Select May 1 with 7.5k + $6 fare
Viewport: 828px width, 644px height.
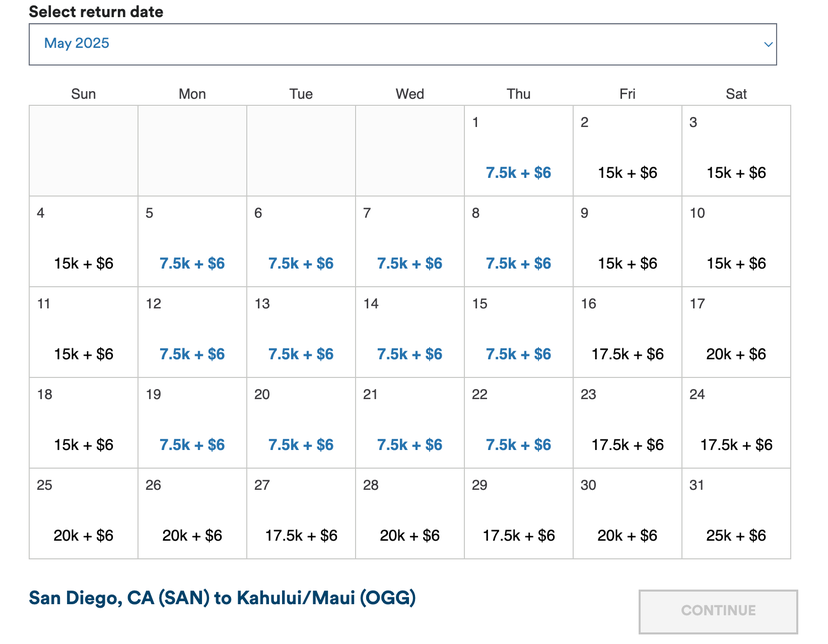click(x=518, y=150)
